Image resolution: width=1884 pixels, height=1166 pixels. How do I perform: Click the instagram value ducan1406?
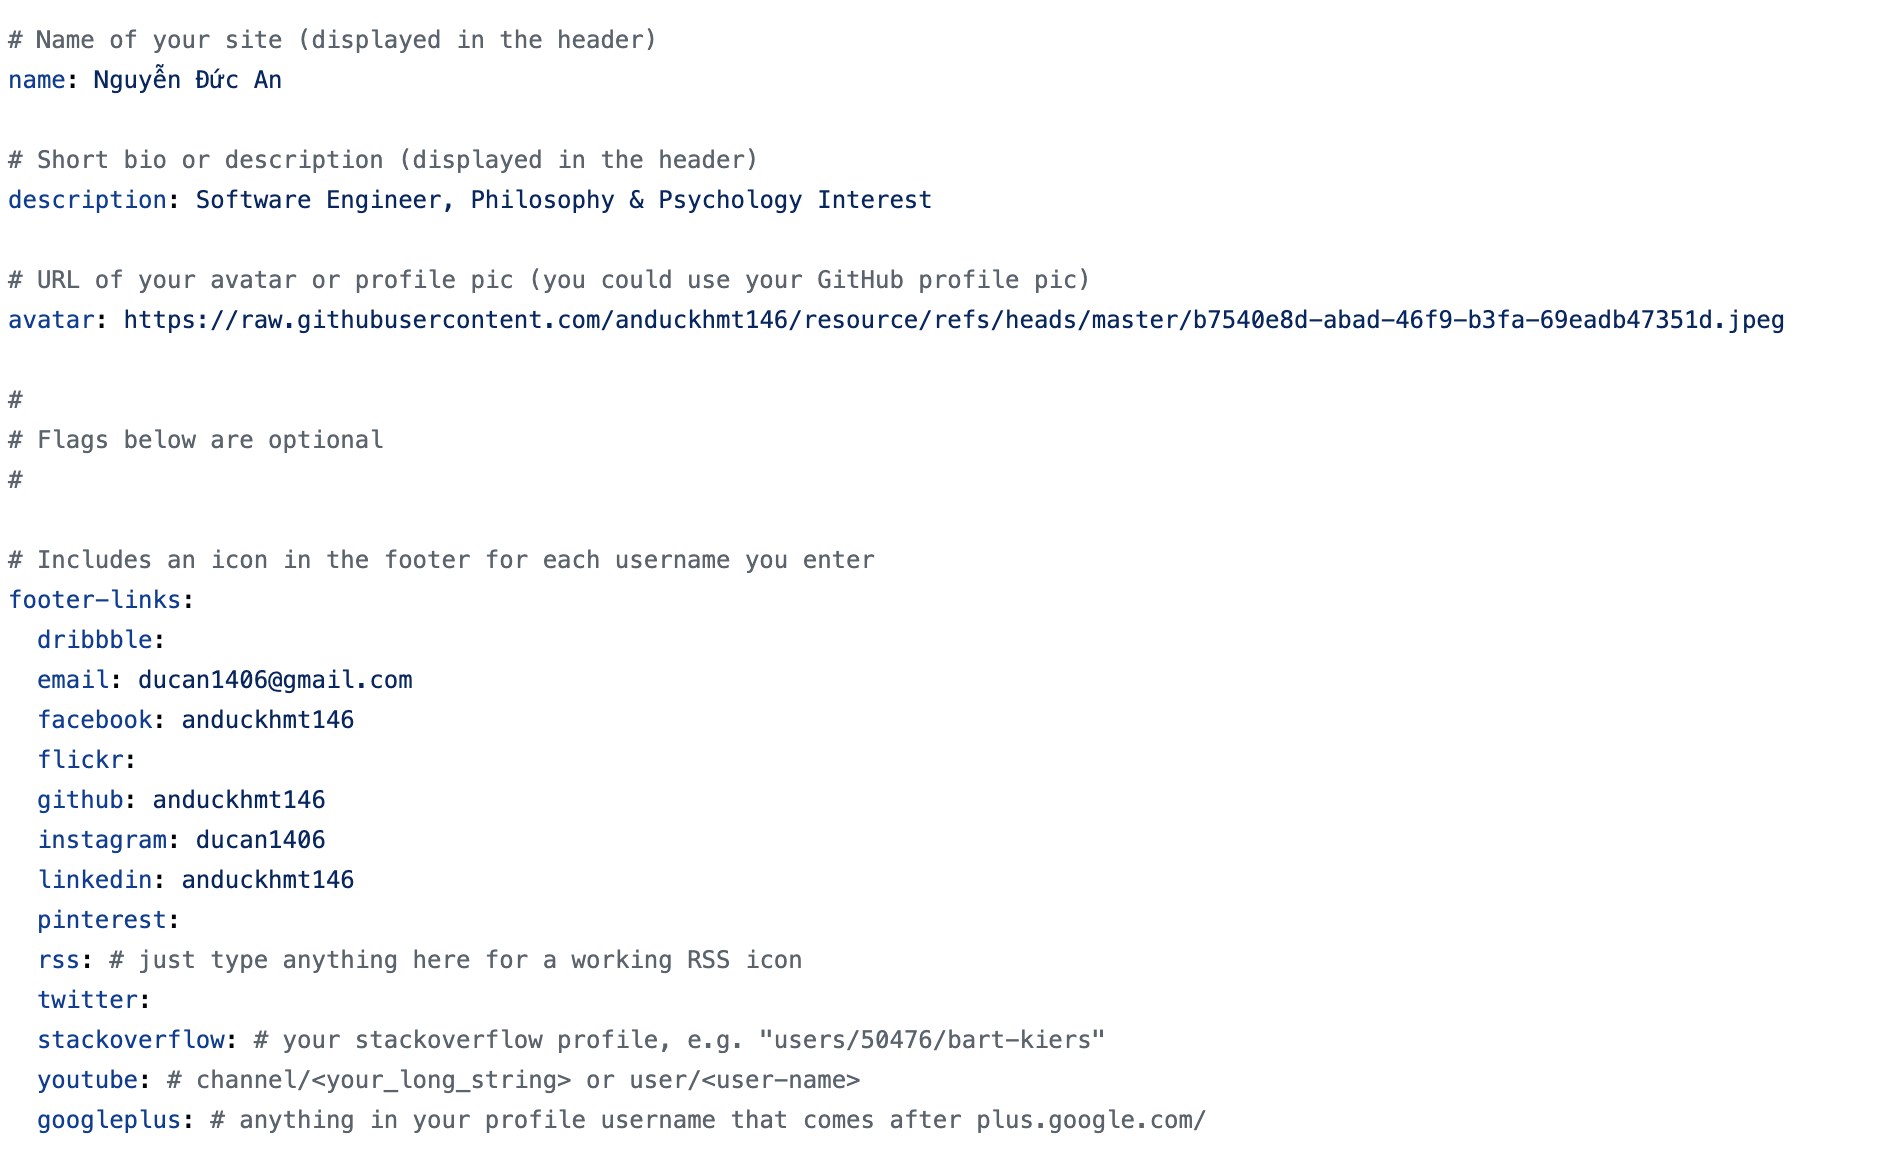(260, 840)
